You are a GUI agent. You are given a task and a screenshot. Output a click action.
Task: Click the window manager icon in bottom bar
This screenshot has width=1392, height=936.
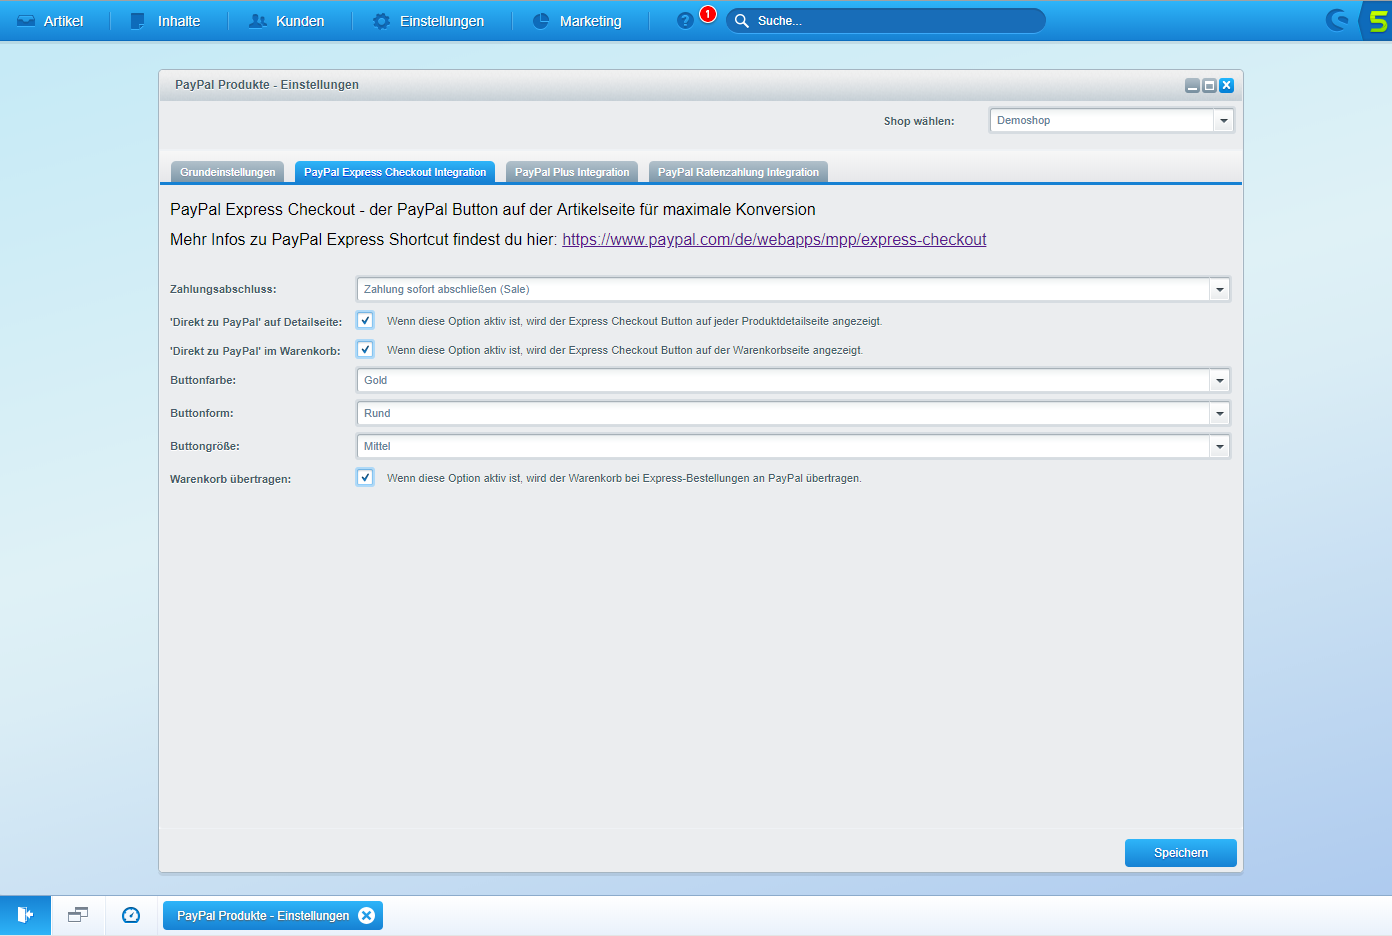[x=78, y=915]
